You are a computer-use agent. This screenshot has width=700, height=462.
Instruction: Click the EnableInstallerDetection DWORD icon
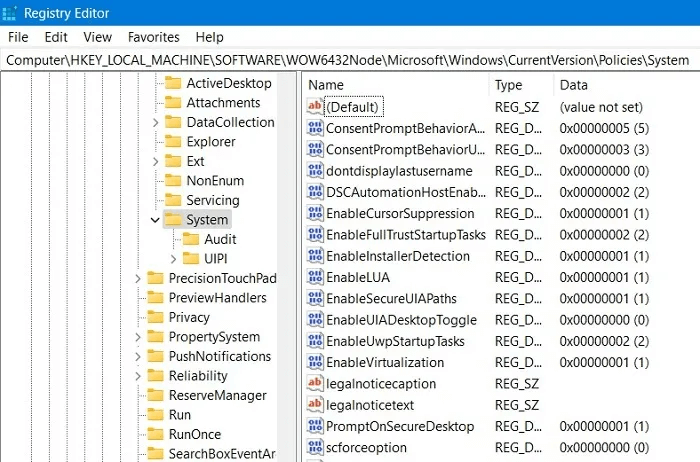[x=315, y=256]
